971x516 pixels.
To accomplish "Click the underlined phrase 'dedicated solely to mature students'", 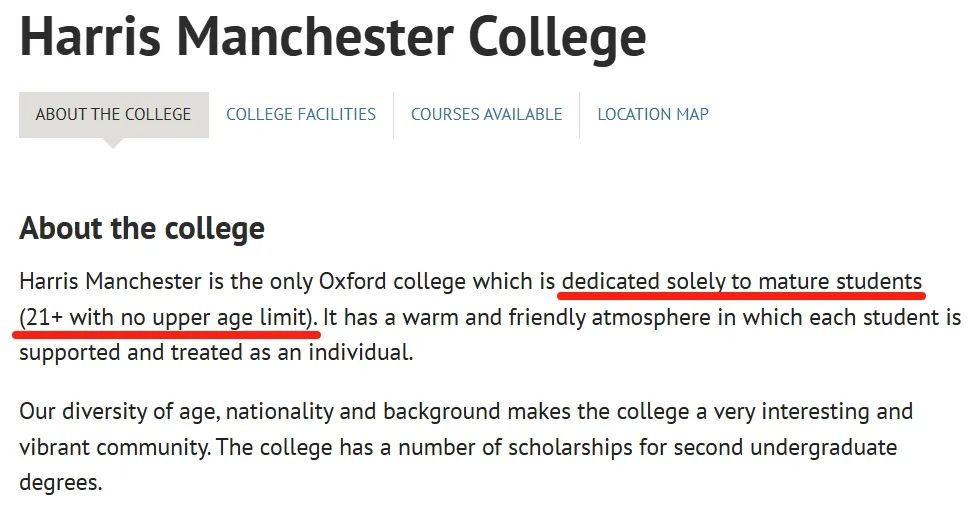I will coord(742,281).
